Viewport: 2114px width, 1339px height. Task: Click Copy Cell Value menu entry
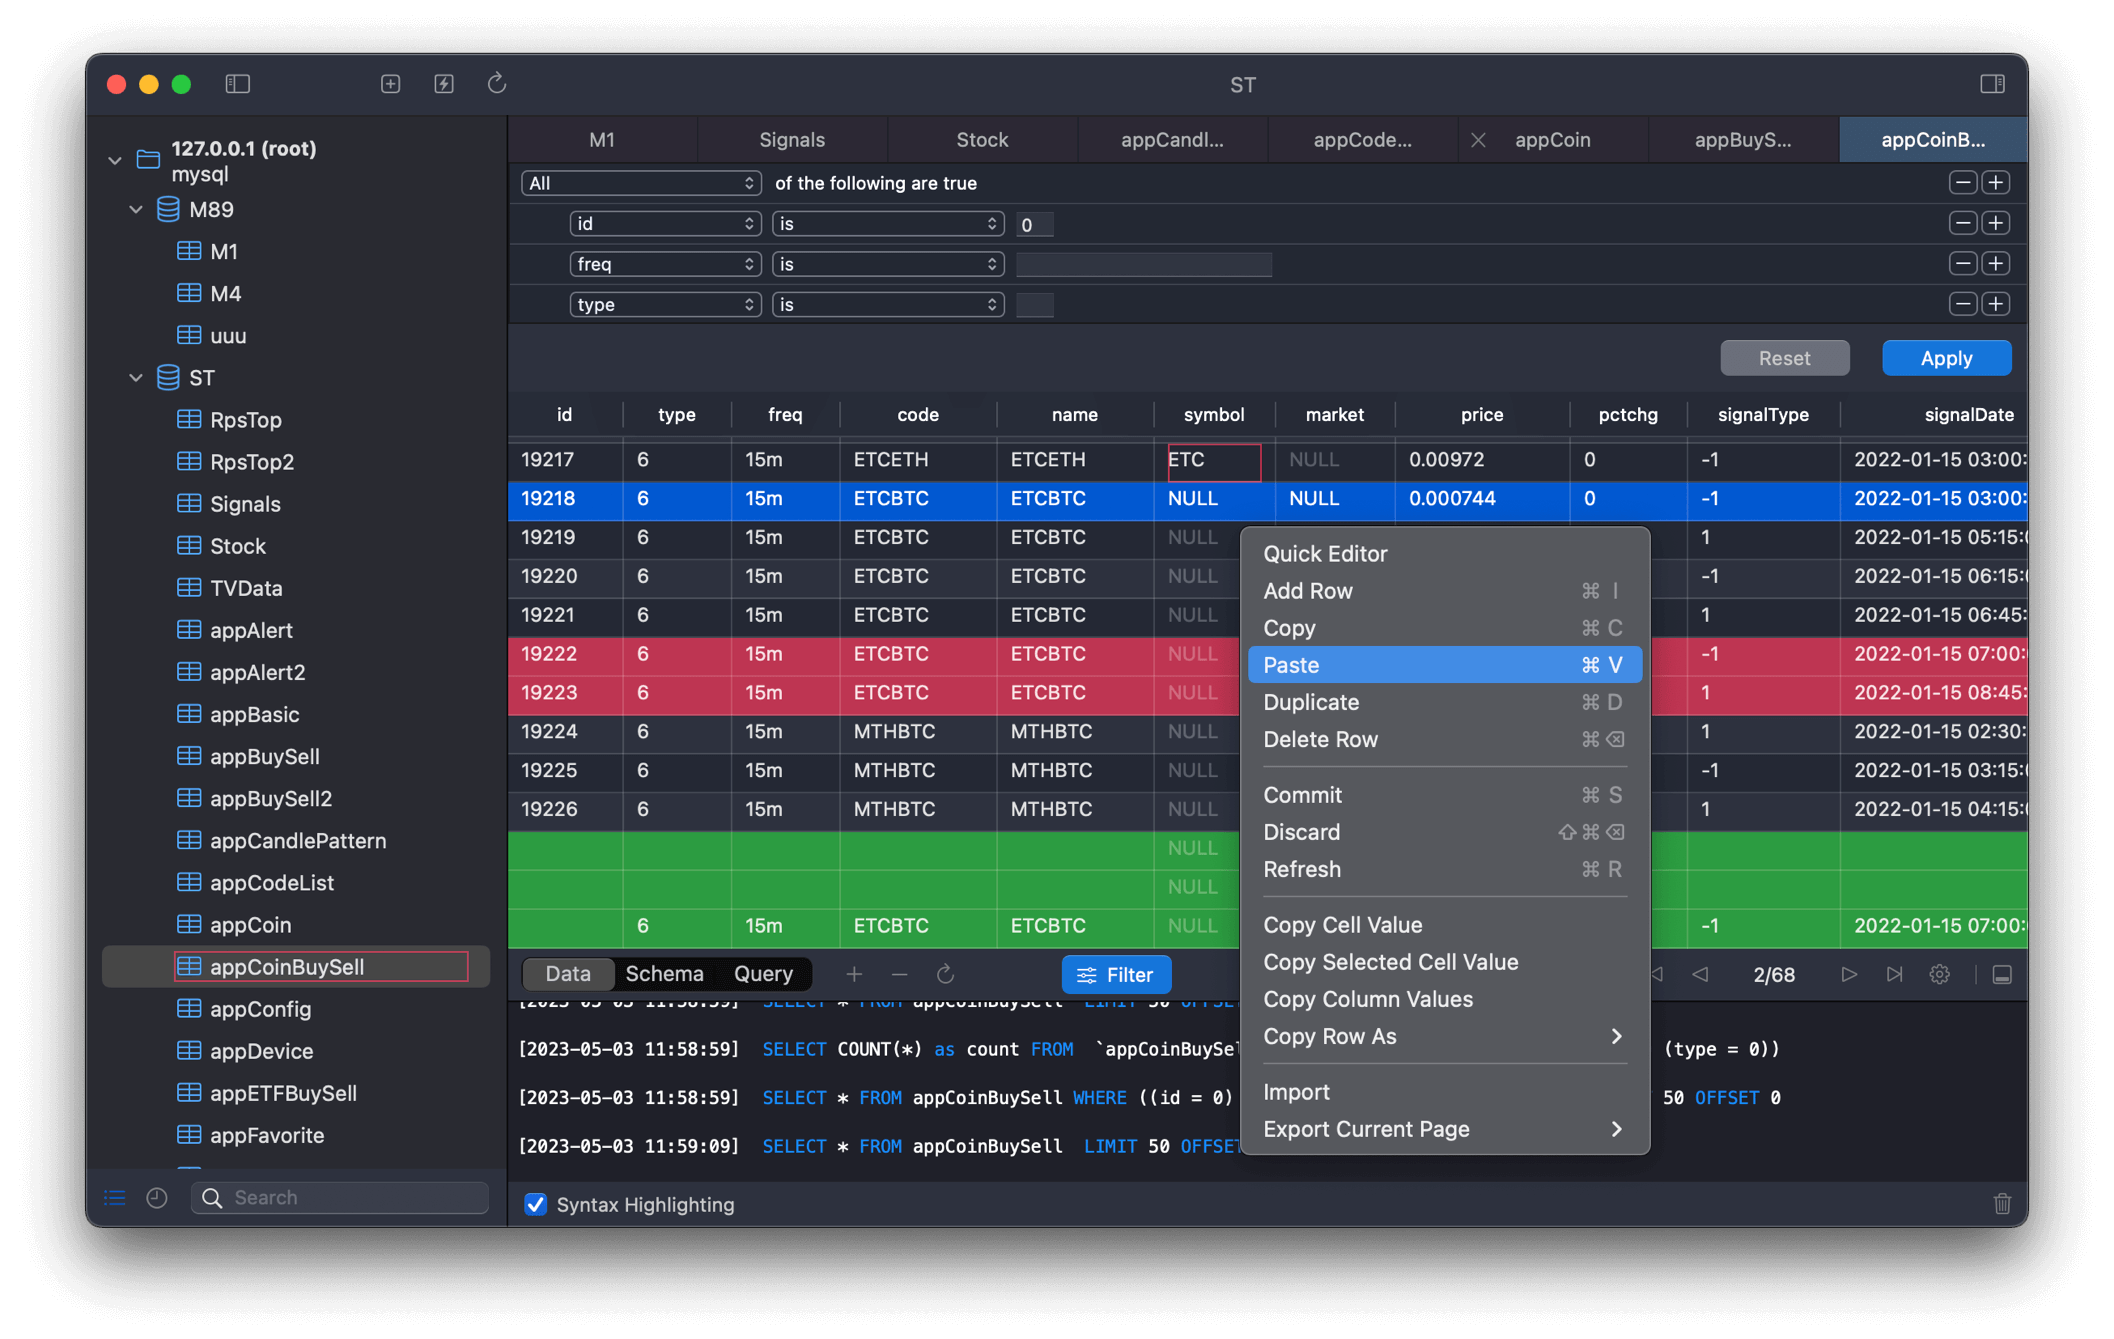[1444, 925]
